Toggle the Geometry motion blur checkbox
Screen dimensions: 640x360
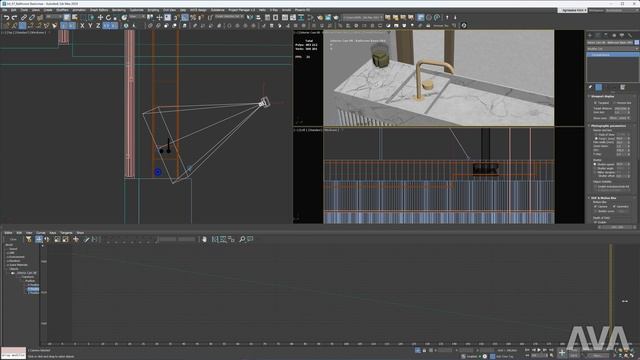(614, 207)
